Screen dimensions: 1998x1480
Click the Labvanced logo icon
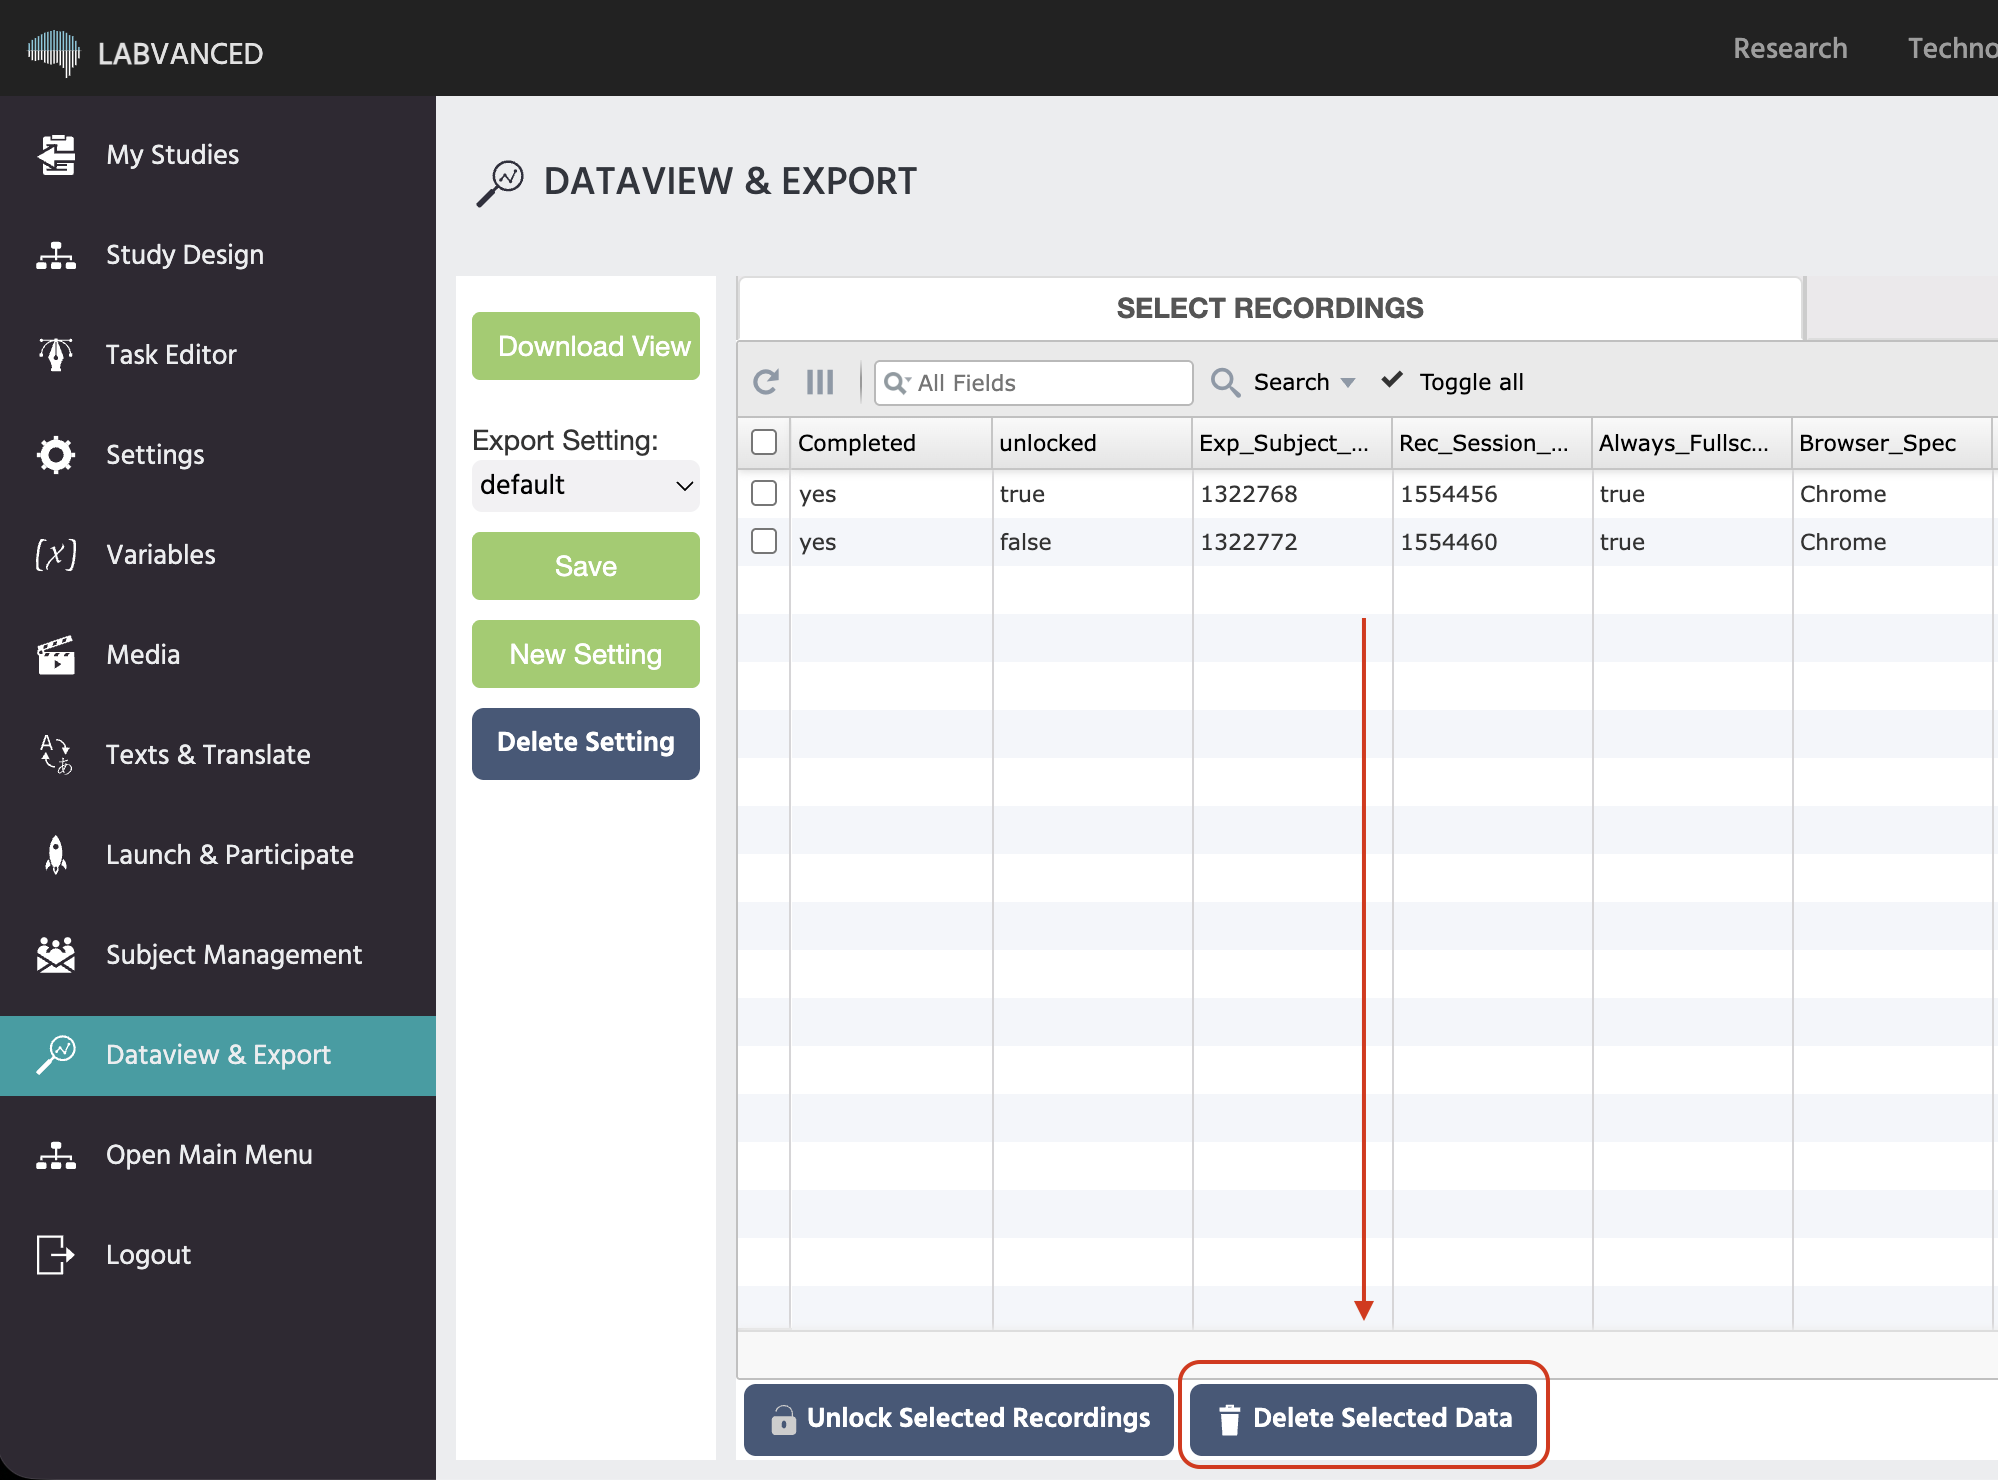pos(54,52)
